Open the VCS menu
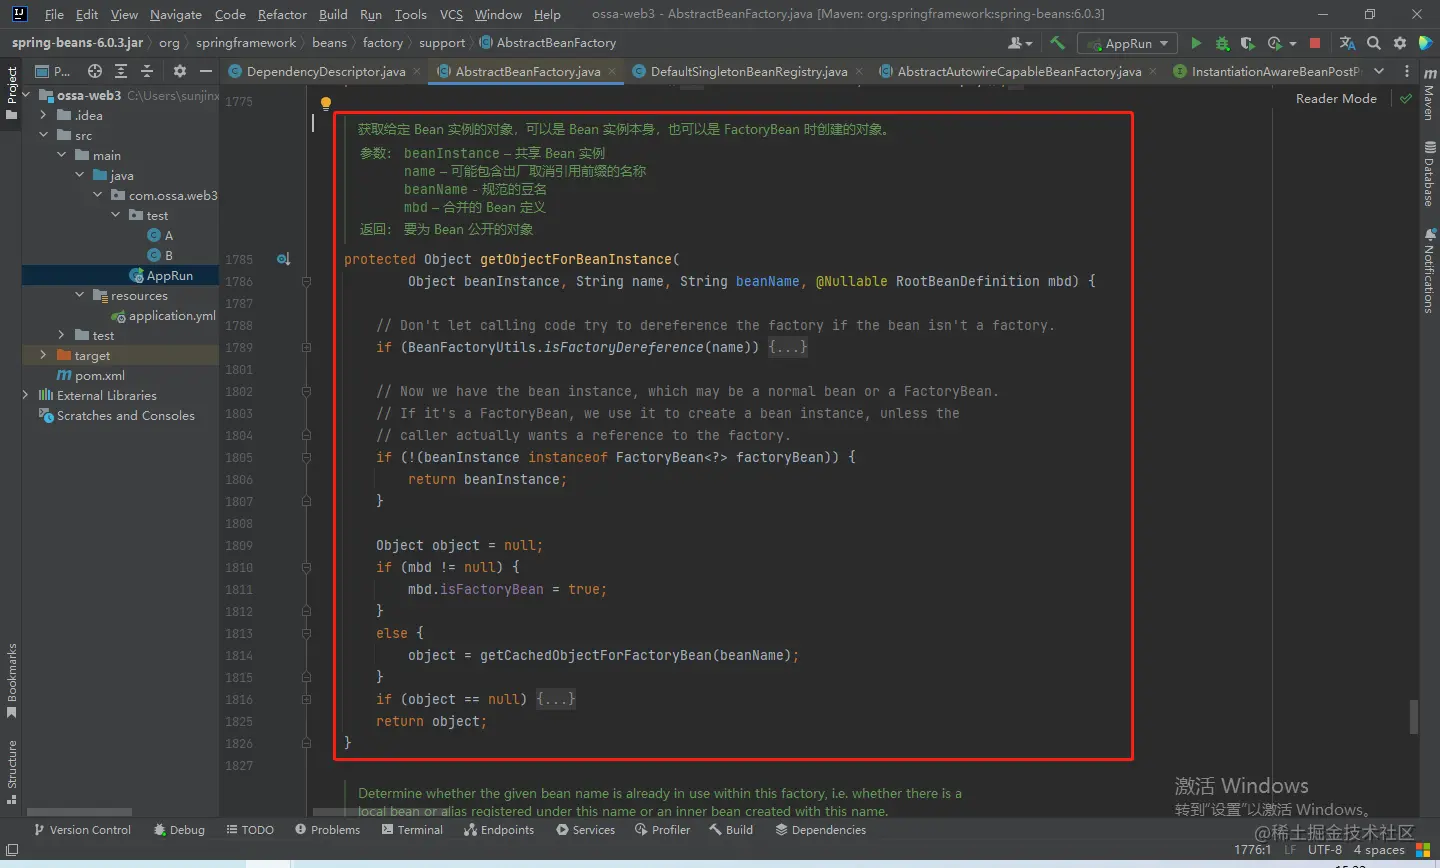Viewport: 1440px width, 868px height. pyautogui.click(x=451, y=14)
